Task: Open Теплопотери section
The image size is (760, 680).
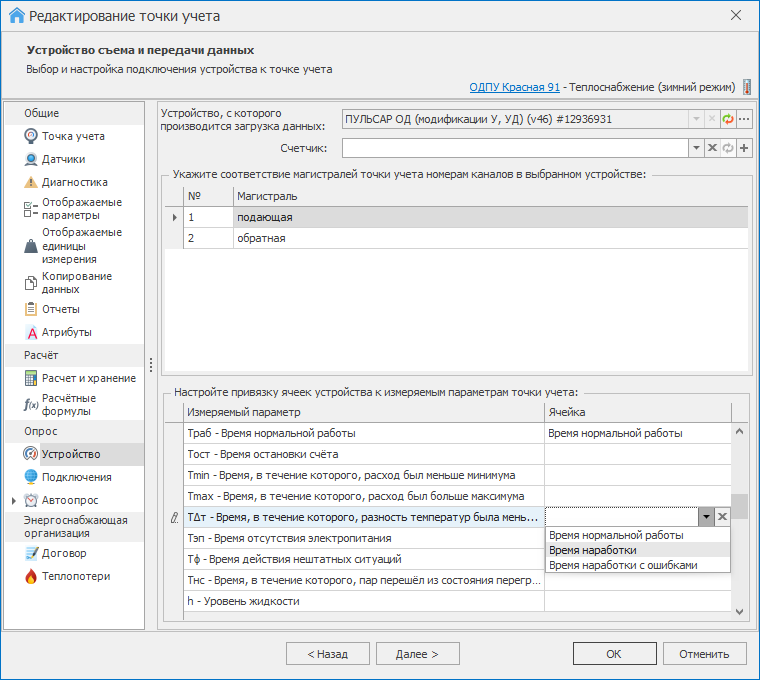Action: pyautogui.click(x=75, y=576)
